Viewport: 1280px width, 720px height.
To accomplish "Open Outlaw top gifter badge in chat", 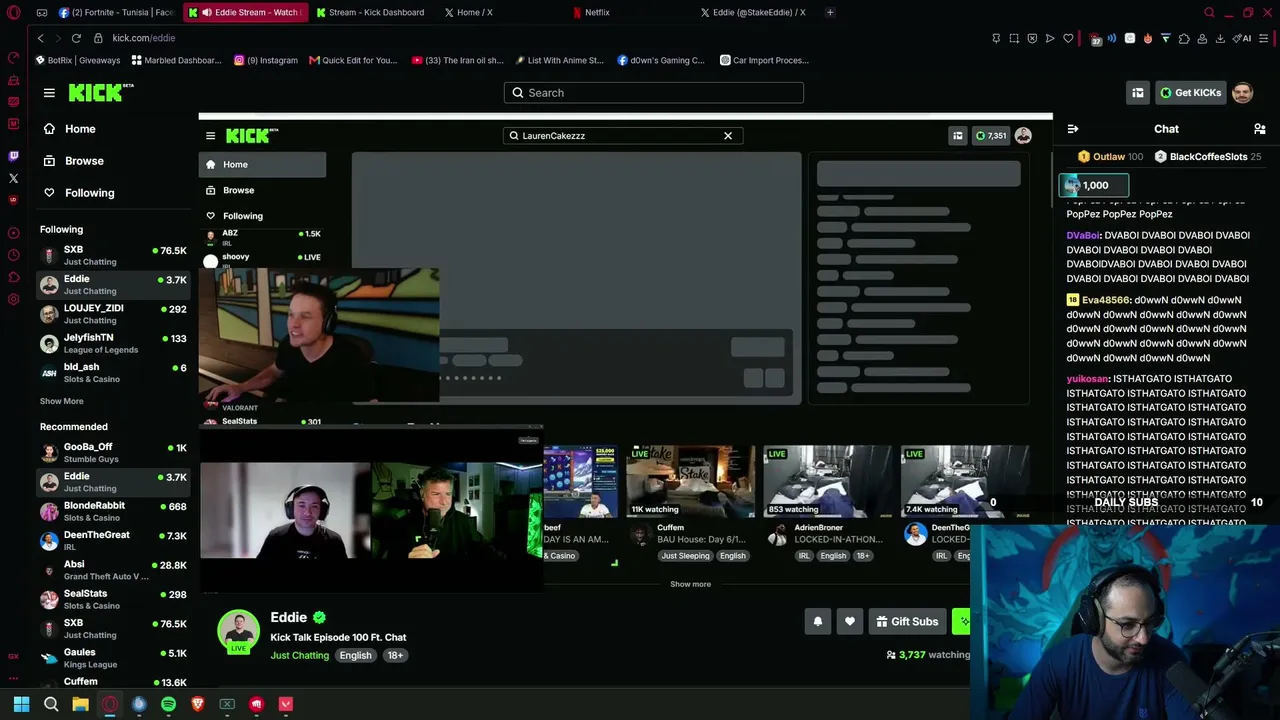I will coord(1110,157).
